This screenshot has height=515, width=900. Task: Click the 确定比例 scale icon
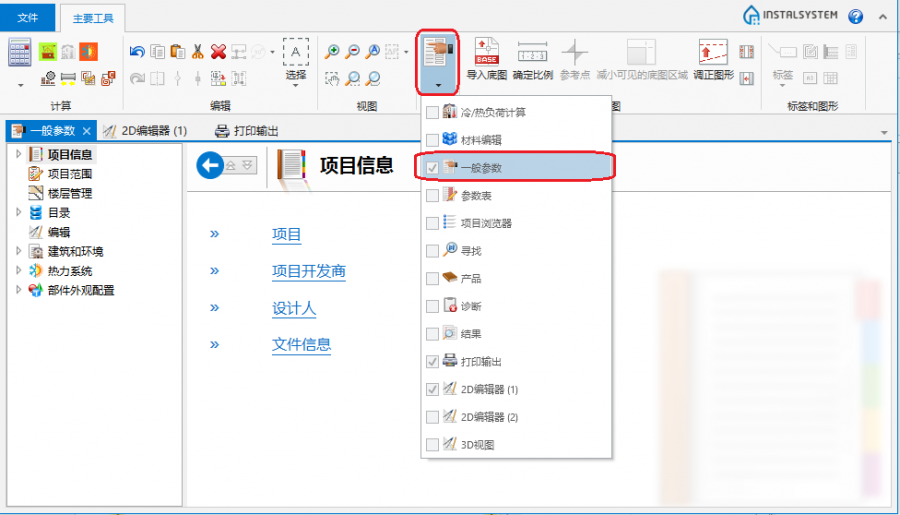coord(532,58)
